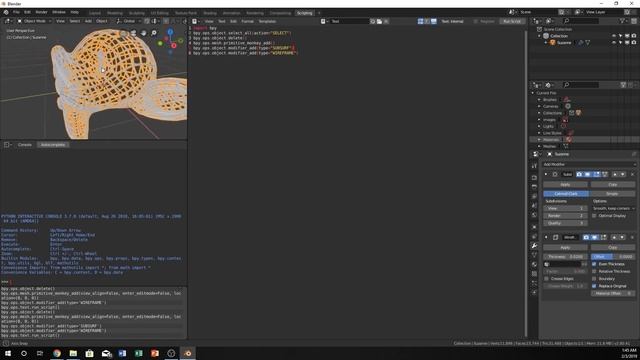Open the text editor Templates menu

267,21
